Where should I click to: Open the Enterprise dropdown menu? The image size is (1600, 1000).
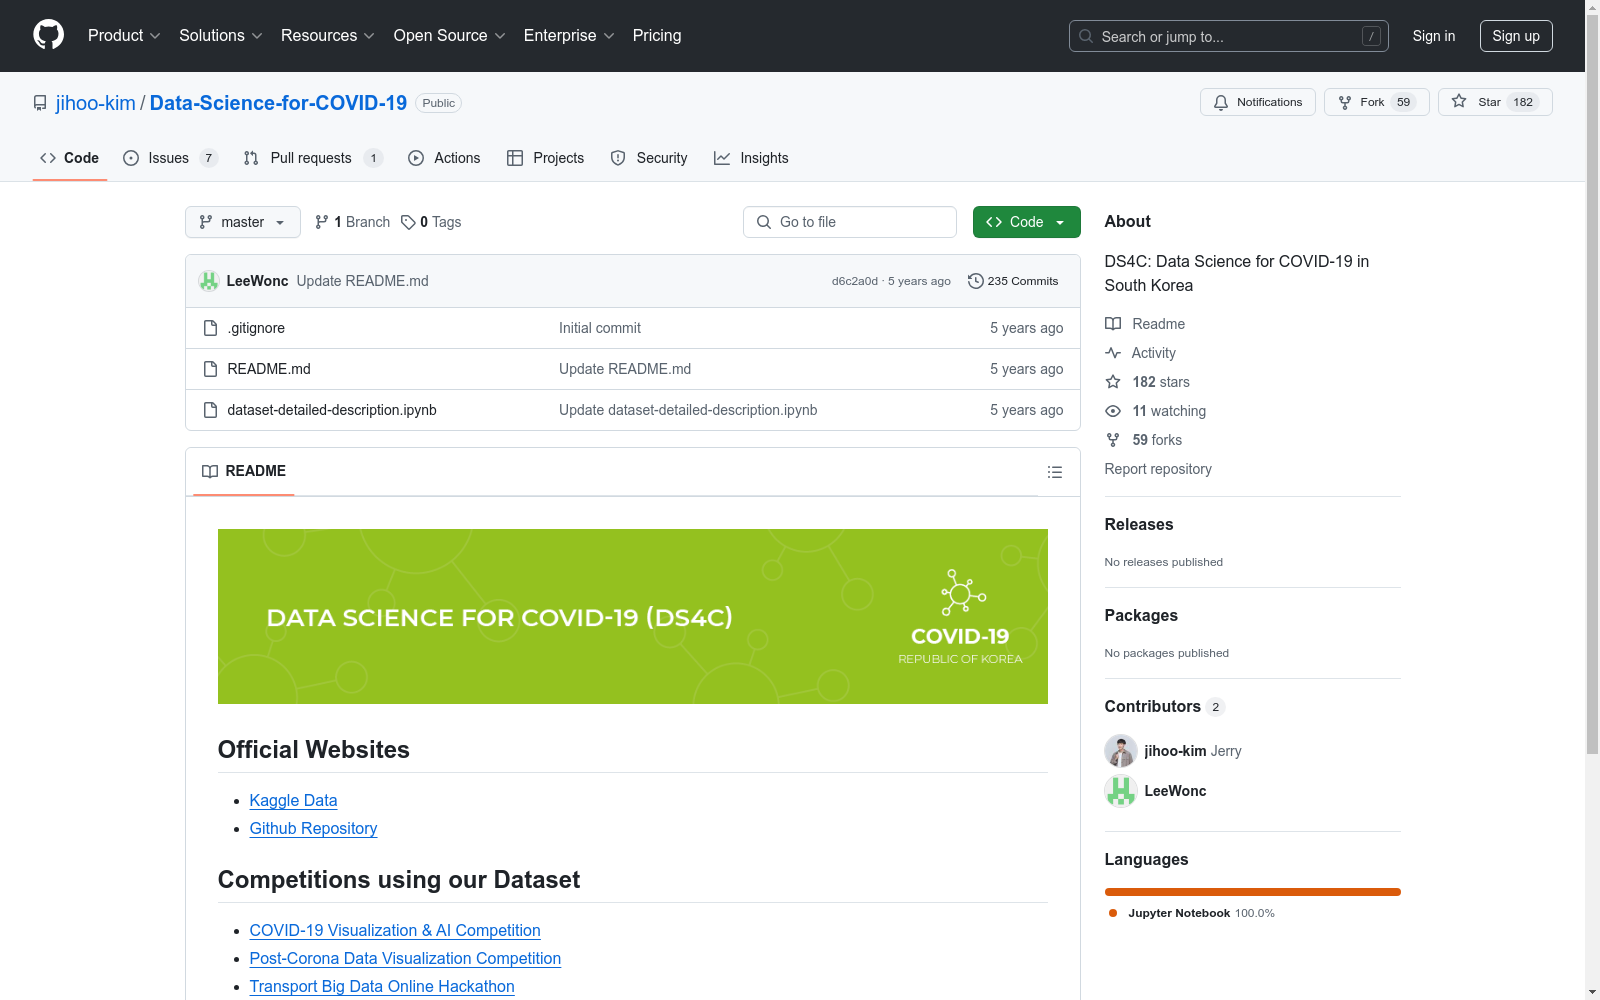569,36
